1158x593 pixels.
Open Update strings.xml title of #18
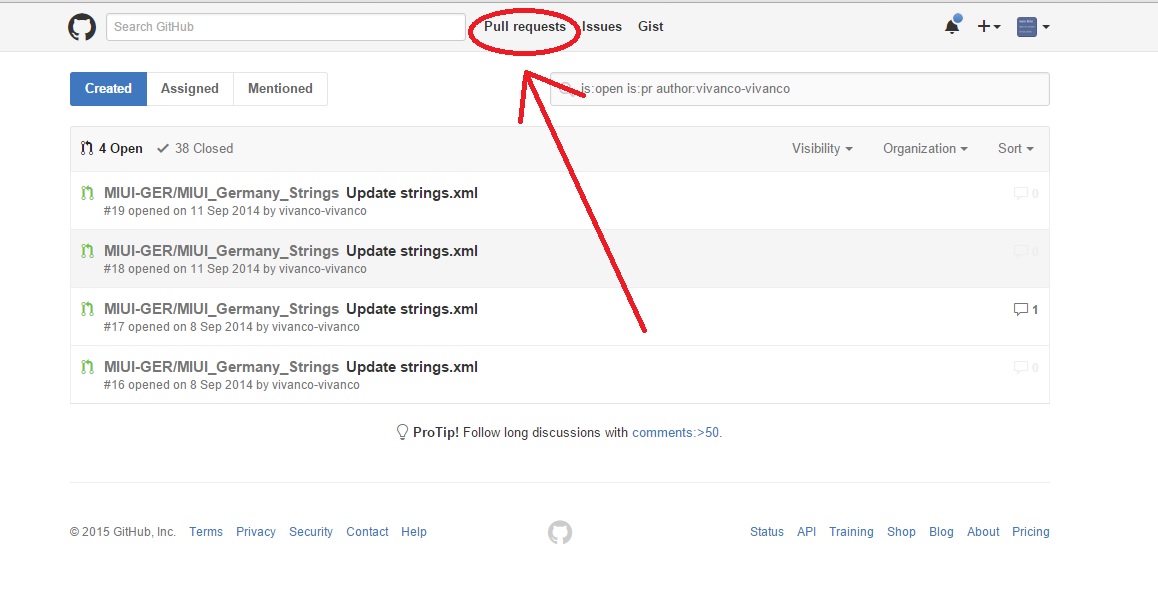412,251
